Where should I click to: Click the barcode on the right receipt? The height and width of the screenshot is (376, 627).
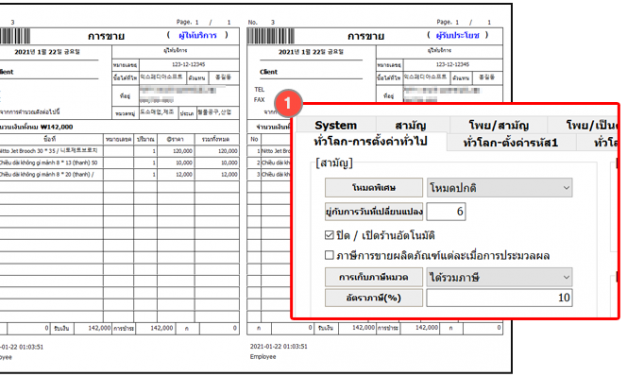[271, 36]
